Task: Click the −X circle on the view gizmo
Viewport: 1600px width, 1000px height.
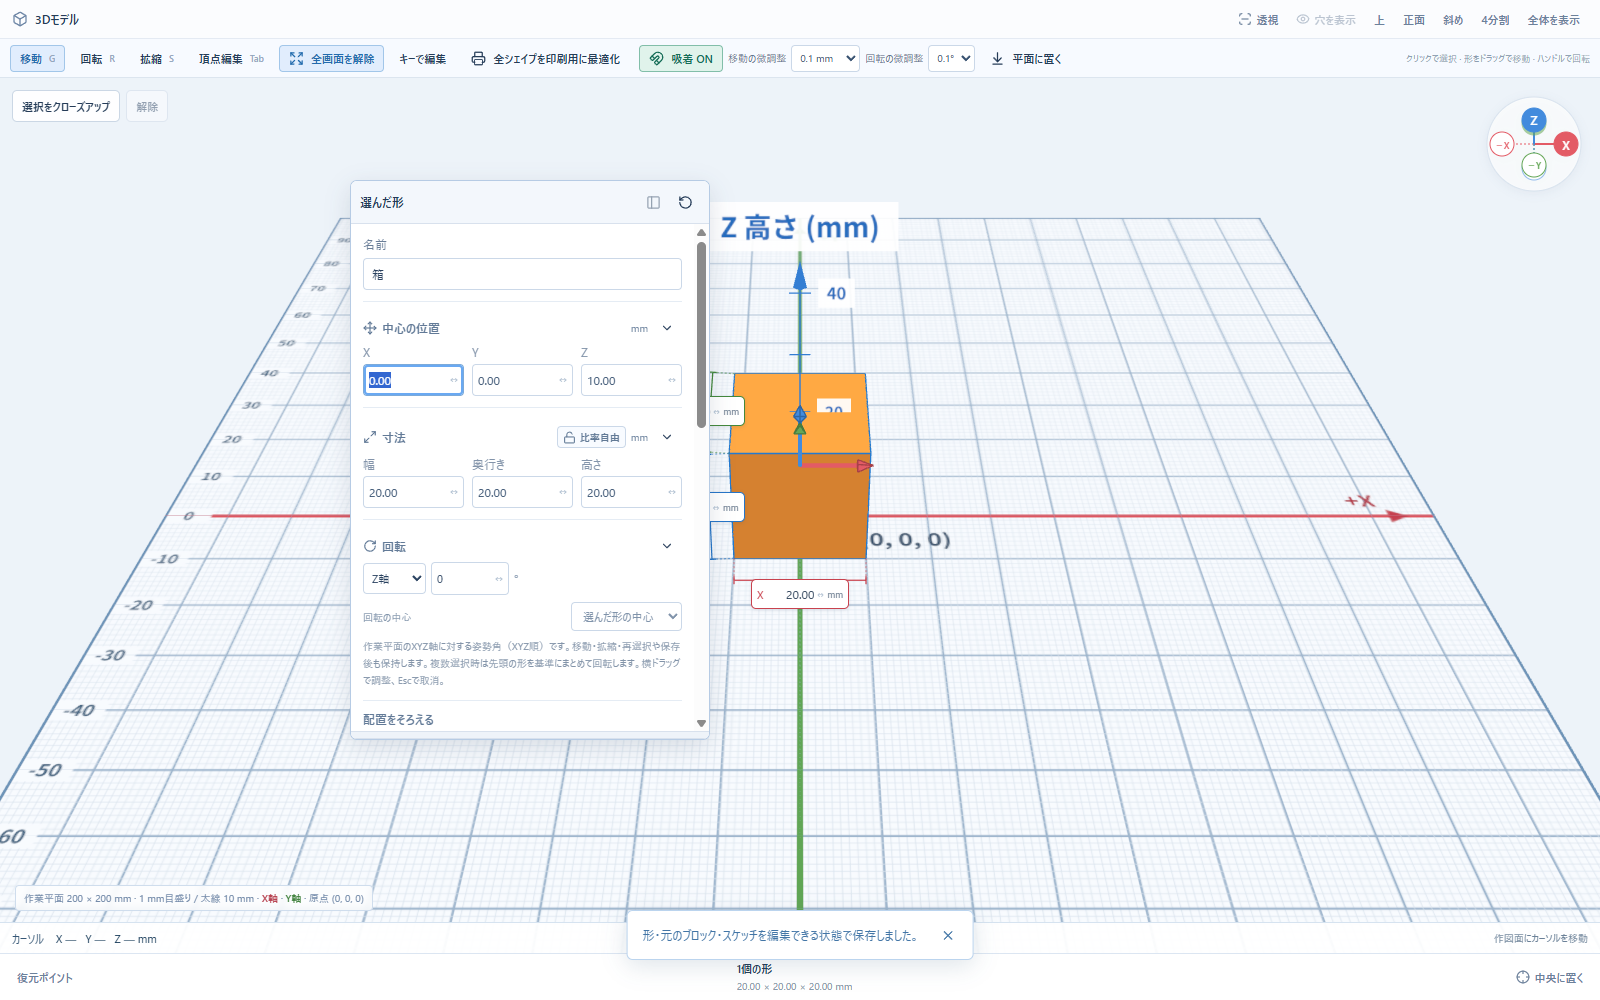Action: tap(1502, 145)
